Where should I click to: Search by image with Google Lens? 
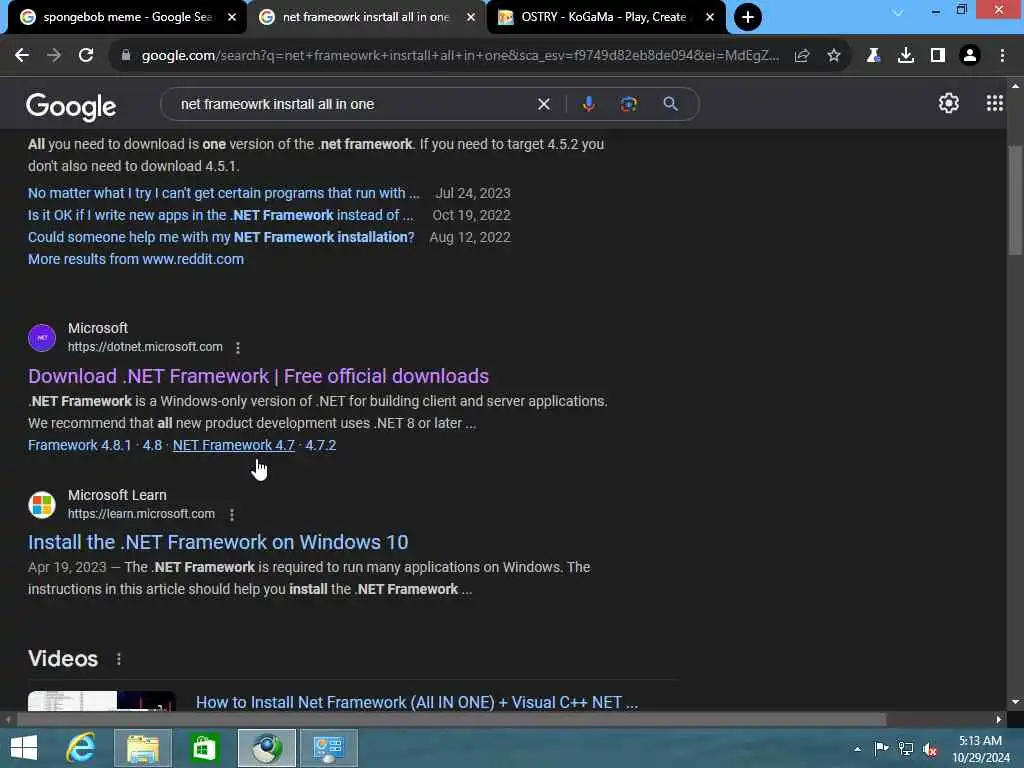628,104
